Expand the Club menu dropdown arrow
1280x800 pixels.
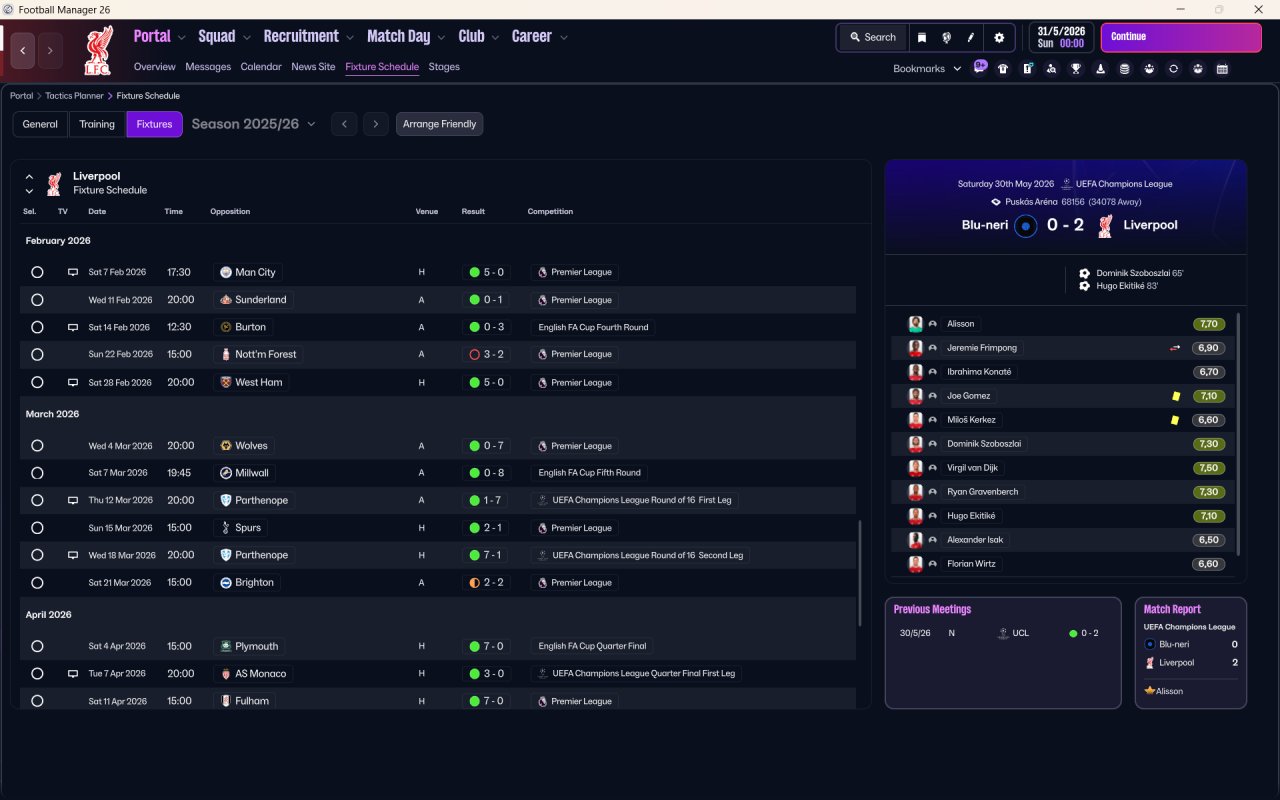(495, 38)
